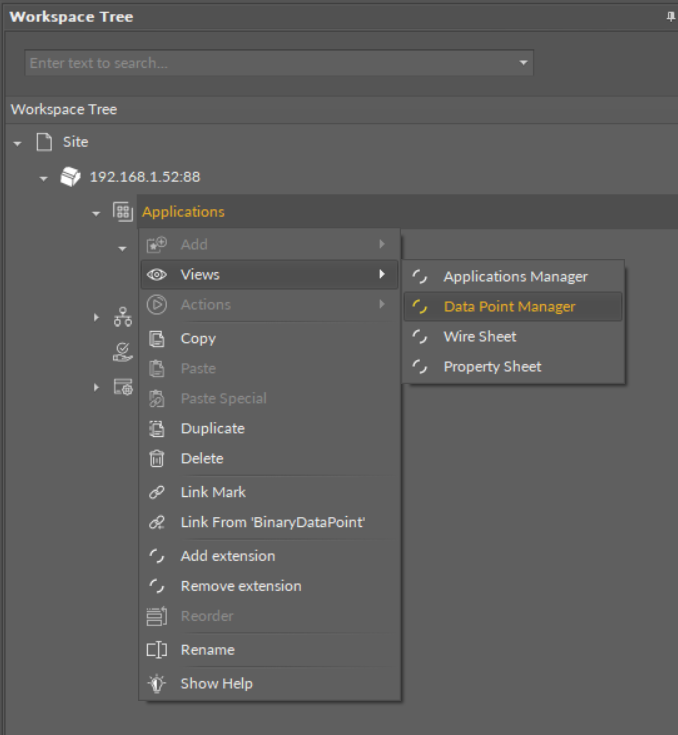Click Link From 'BinaryDataPoint' entry
The image size is (678, 735).
pos(272,522)
